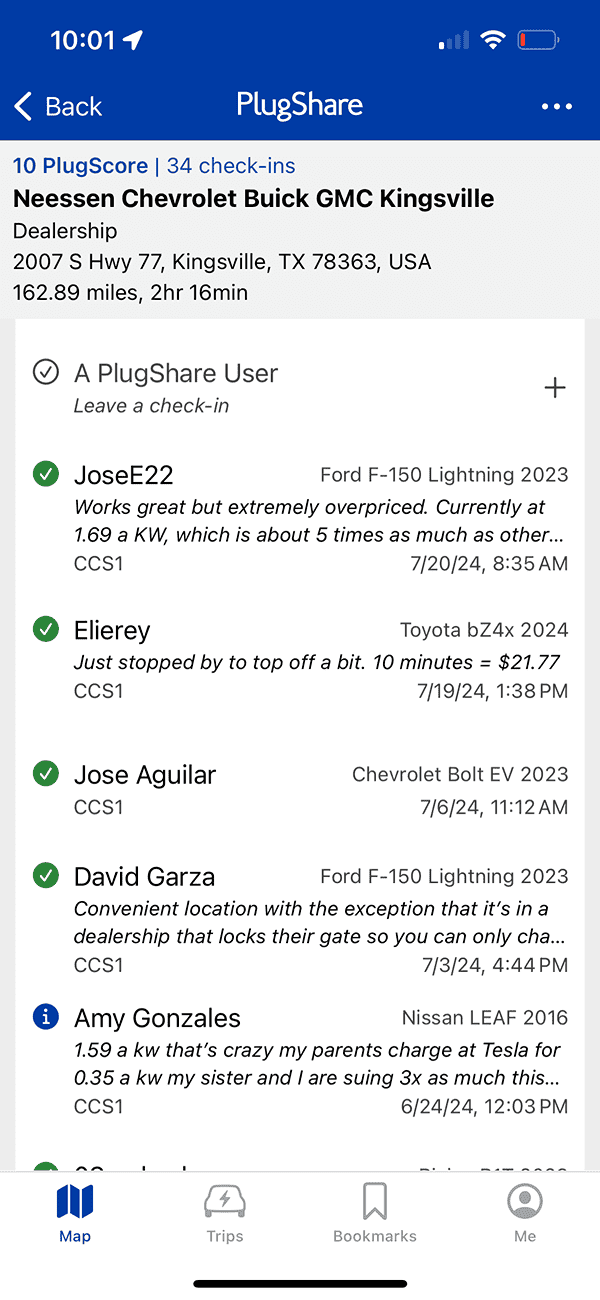Tap green check icon beside Elierey
The height and width of the screenshot is (1300, 600).
46,630
